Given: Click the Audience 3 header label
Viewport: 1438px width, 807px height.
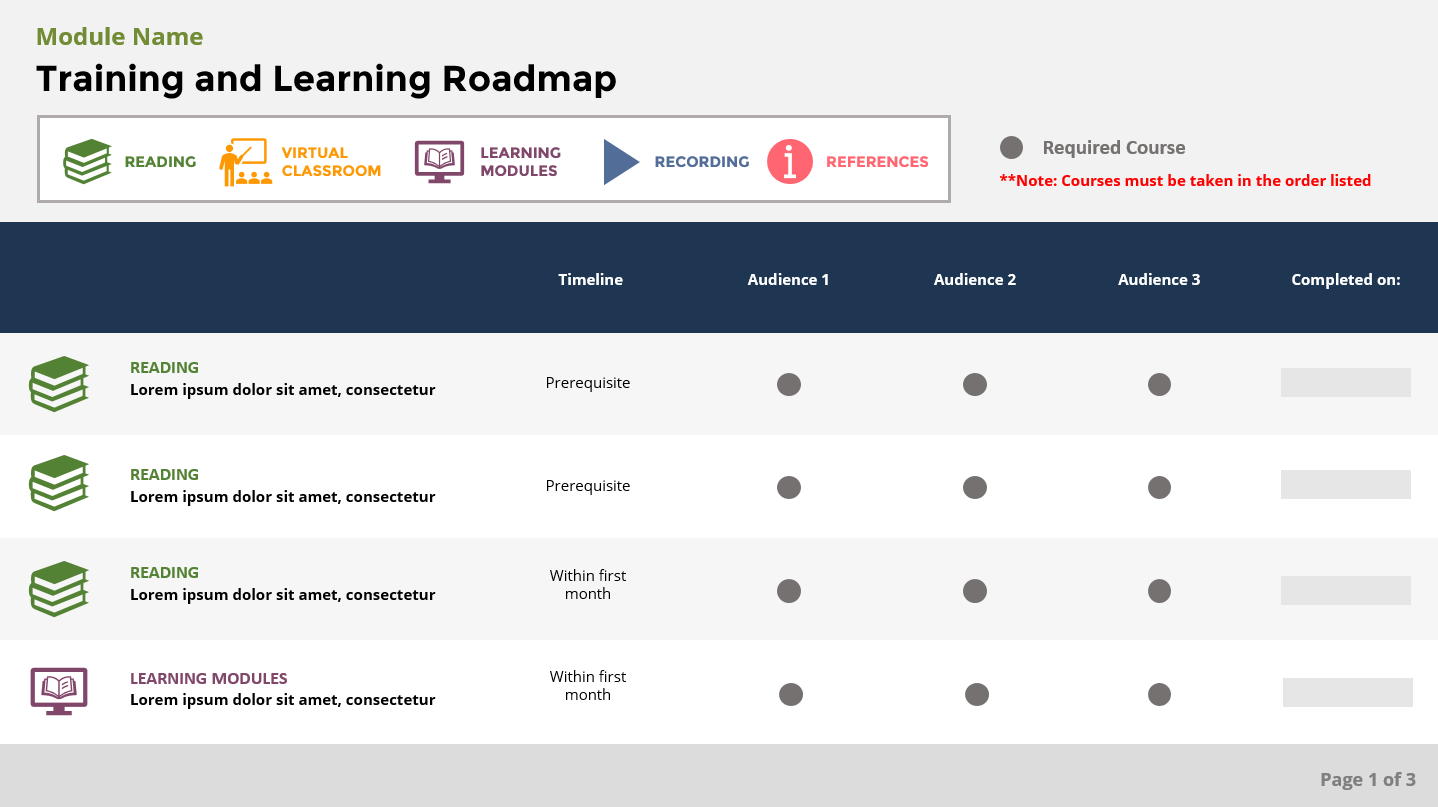Looking at the screenshot, I should click(1160, 279).
